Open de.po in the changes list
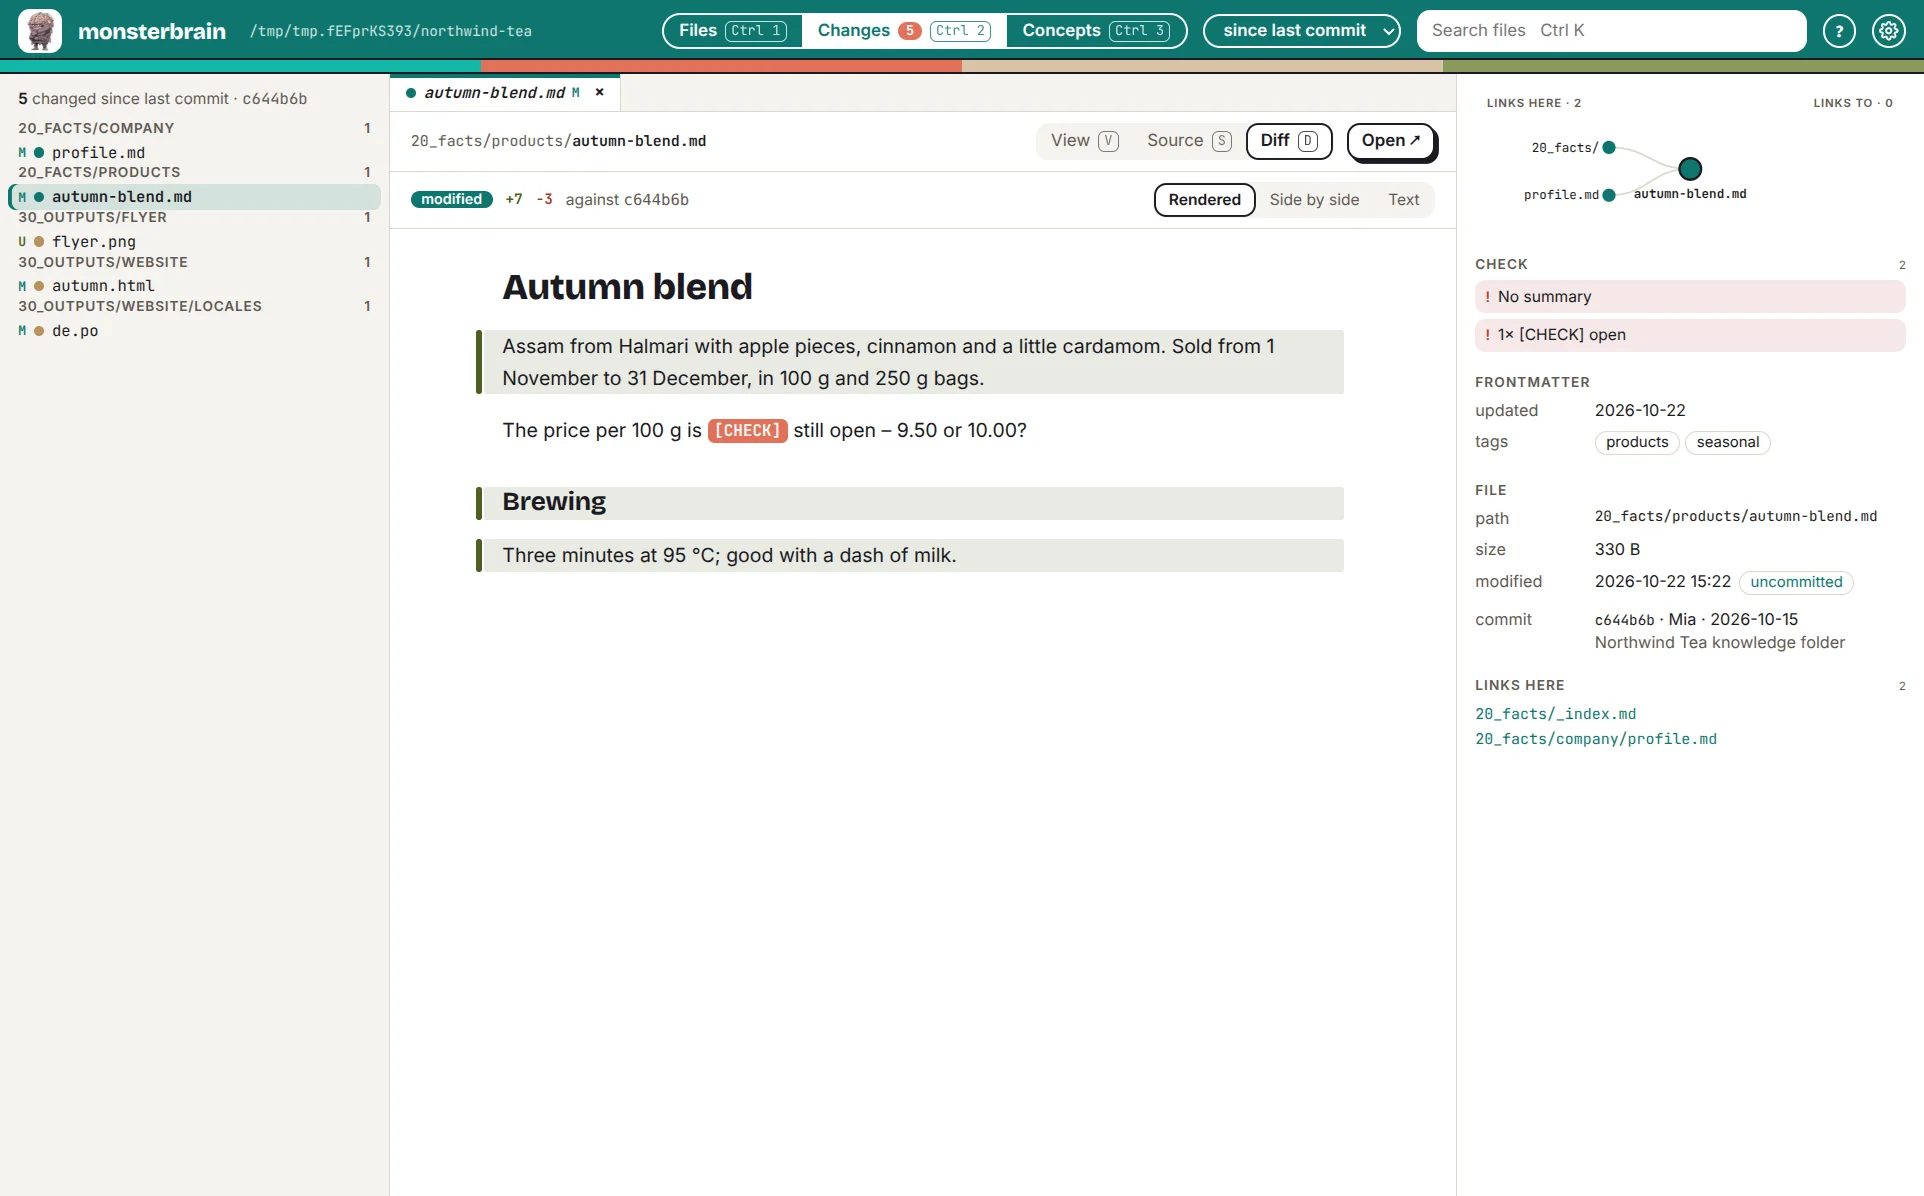 (195, 331)
